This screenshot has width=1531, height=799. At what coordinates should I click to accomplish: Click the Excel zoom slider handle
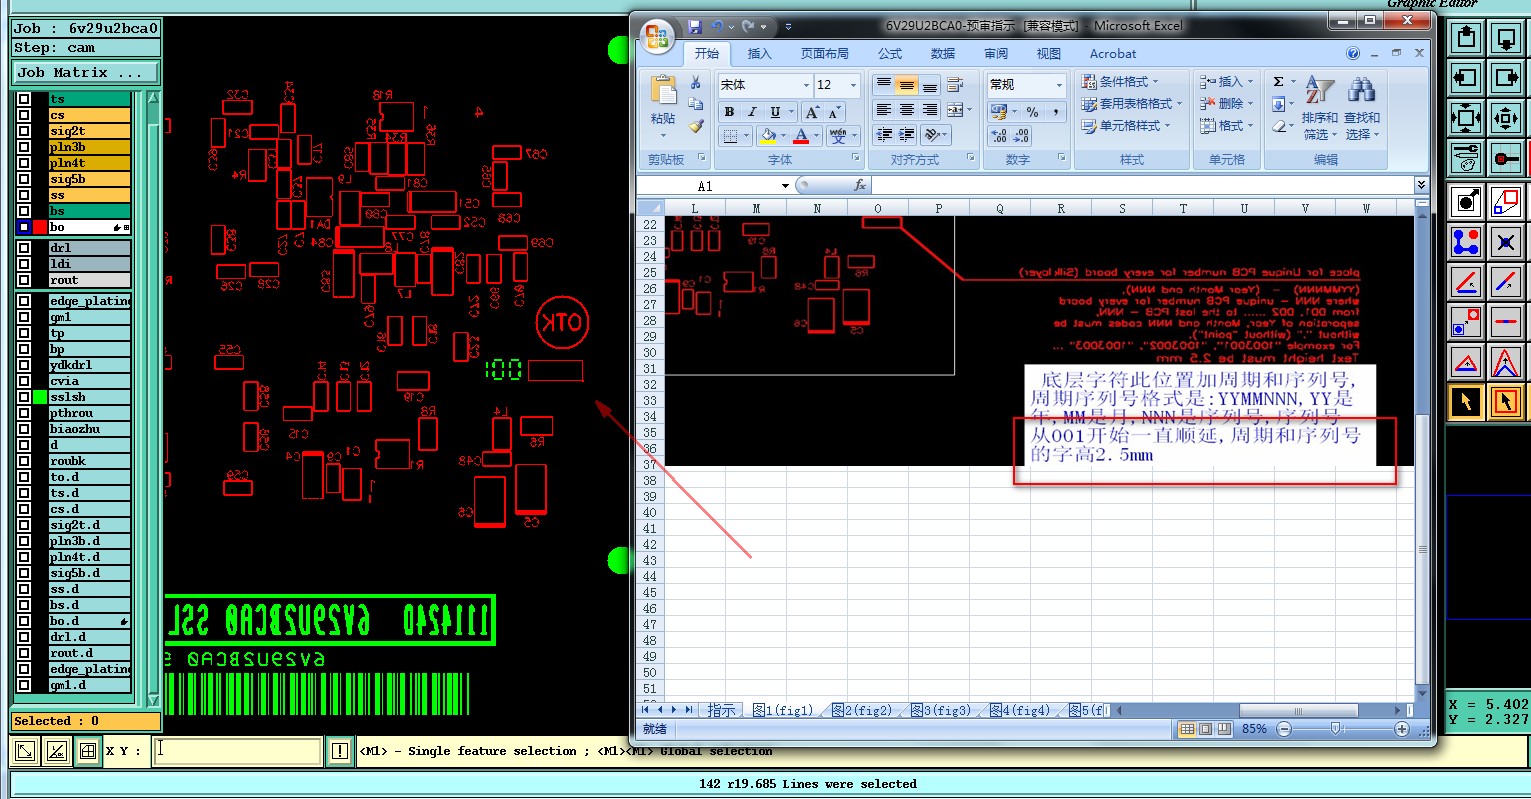coord(1335,729)
